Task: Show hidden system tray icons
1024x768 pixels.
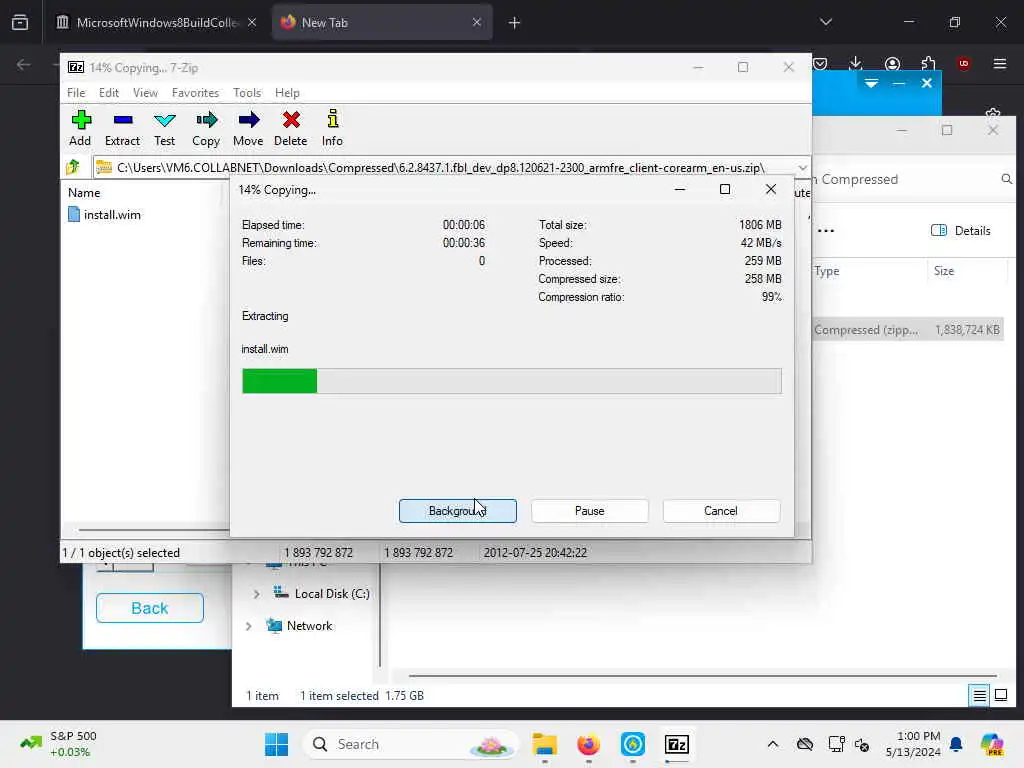Action: point(773,744)
